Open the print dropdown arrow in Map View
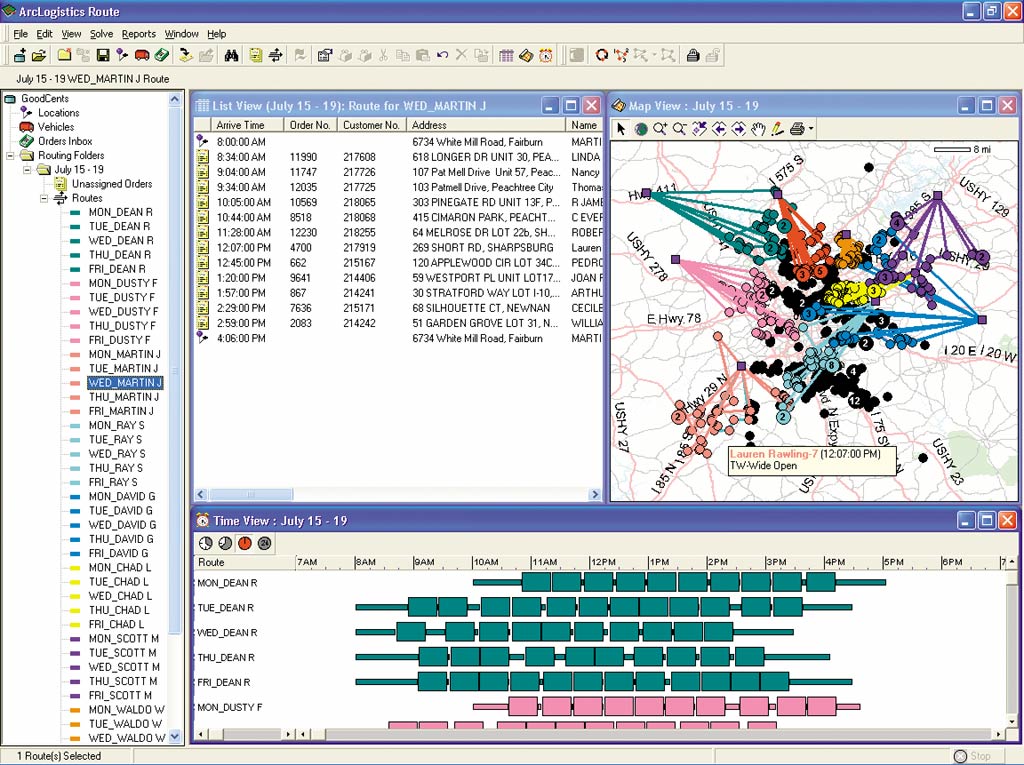 click(x=811, y=129)
